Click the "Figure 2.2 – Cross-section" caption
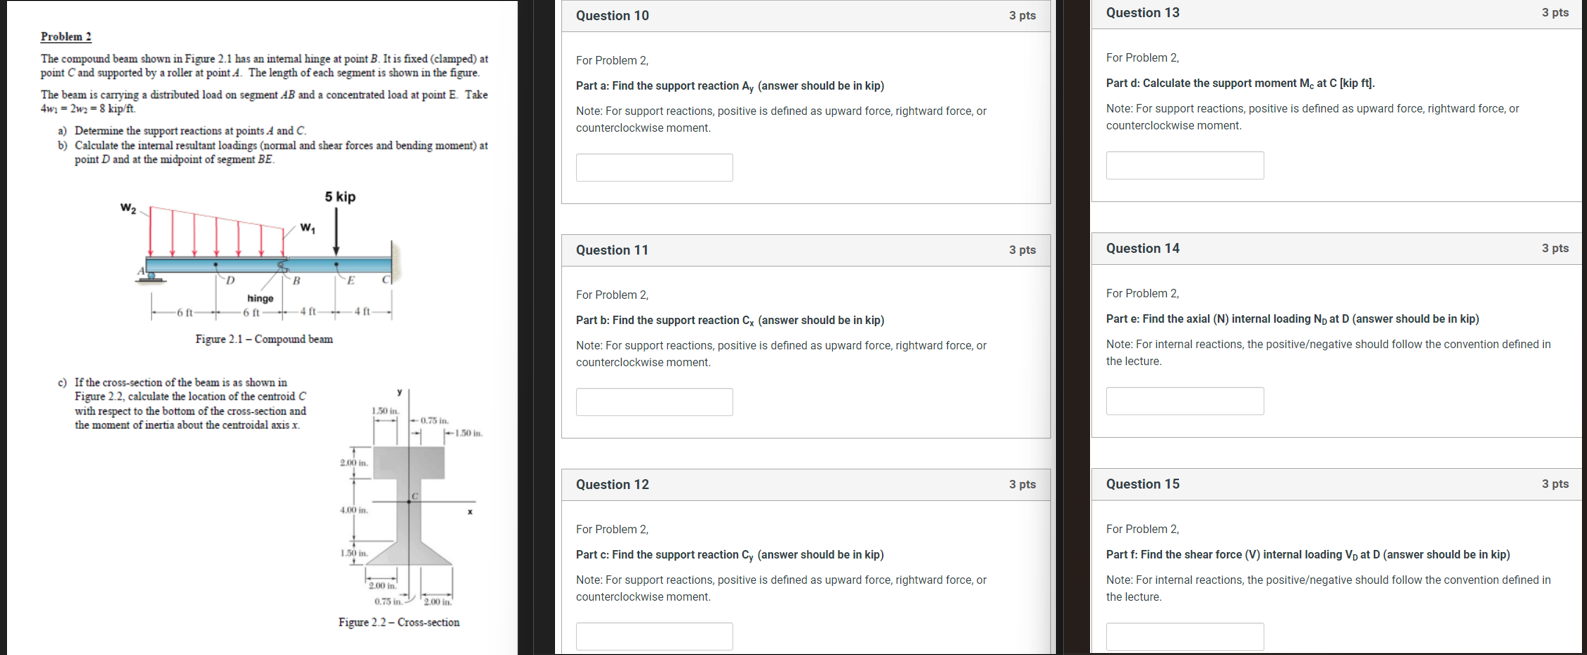Viewport: 1587px width, 655px height. coord(399,622)
